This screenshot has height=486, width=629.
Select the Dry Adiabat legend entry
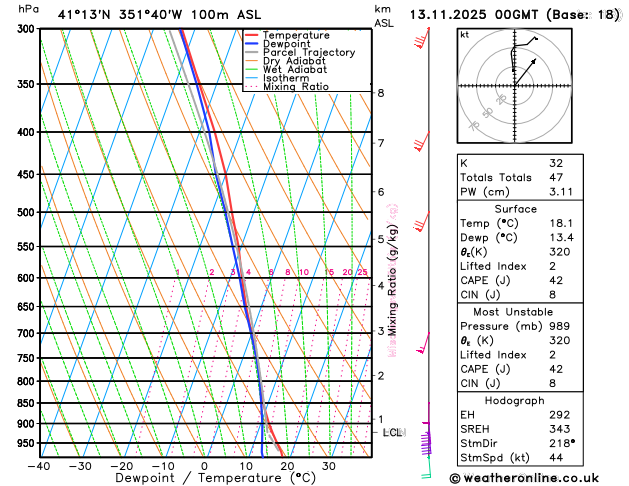click(285, 61)
